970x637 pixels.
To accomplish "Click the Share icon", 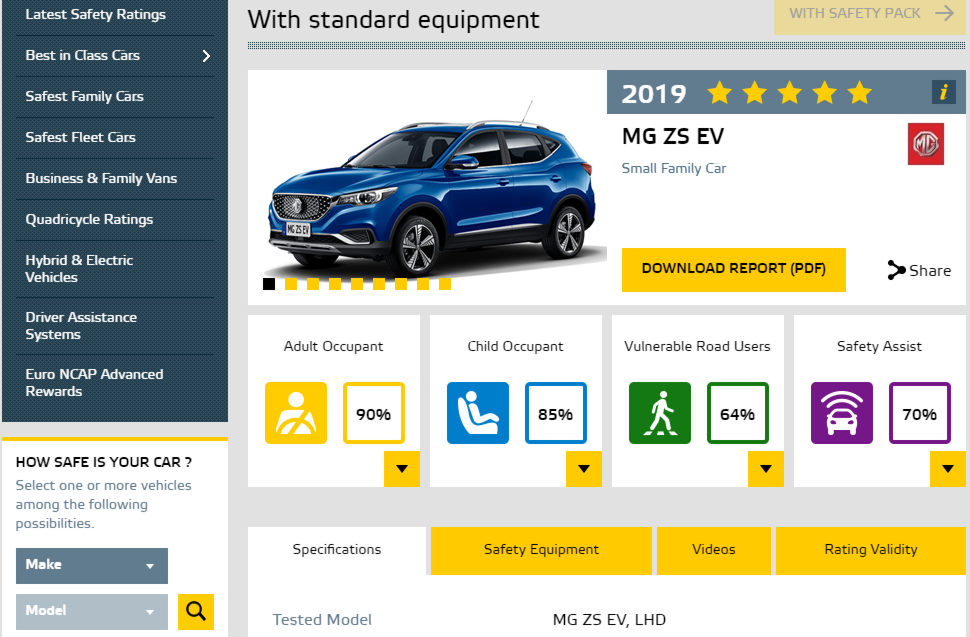I will [896, 270].
